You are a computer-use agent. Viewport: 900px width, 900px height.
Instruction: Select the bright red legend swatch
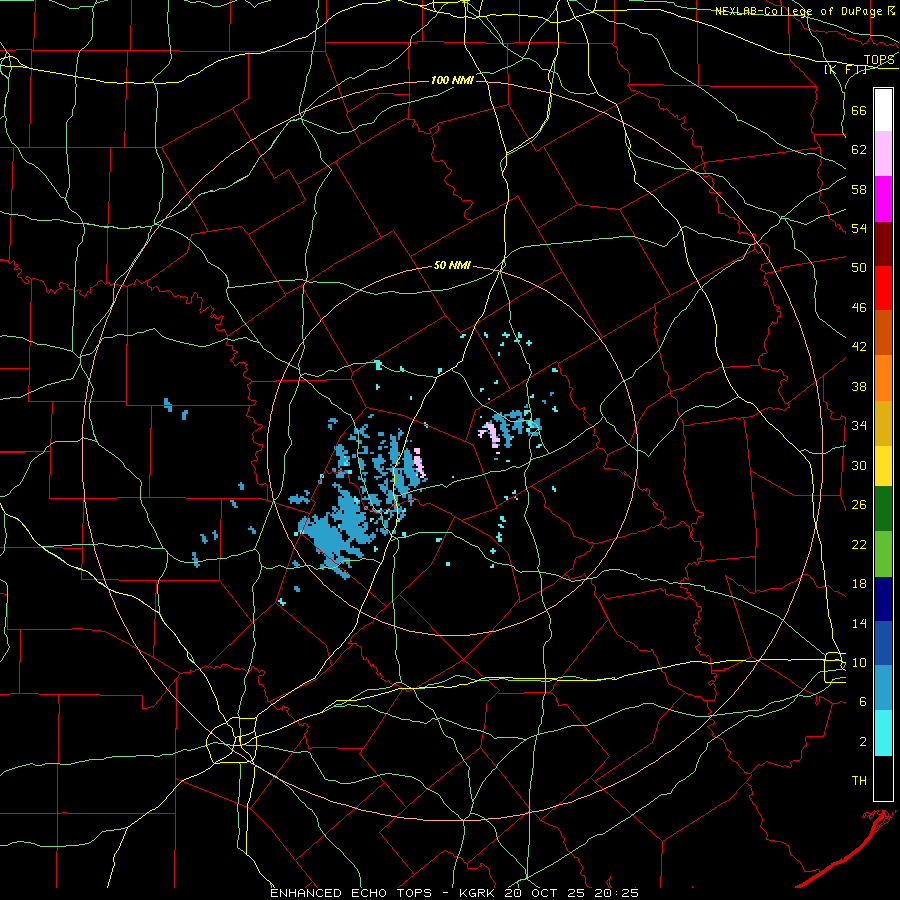[x=883, y=288]
